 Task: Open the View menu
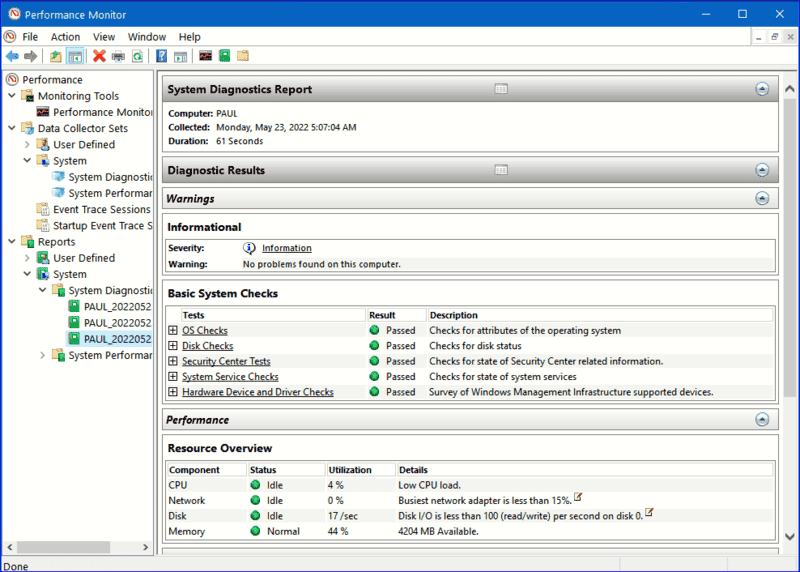tap(104, 37)
